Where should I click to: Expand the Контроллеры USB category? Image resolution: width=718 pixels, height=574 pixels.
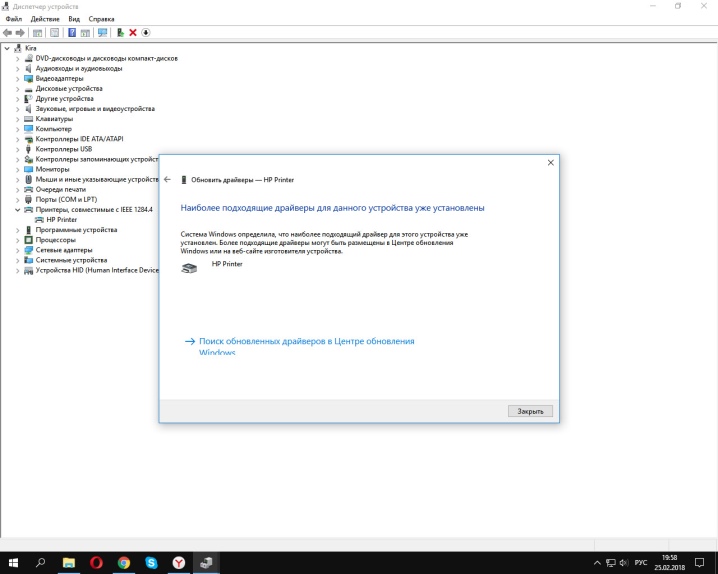[x=17, y=149]
